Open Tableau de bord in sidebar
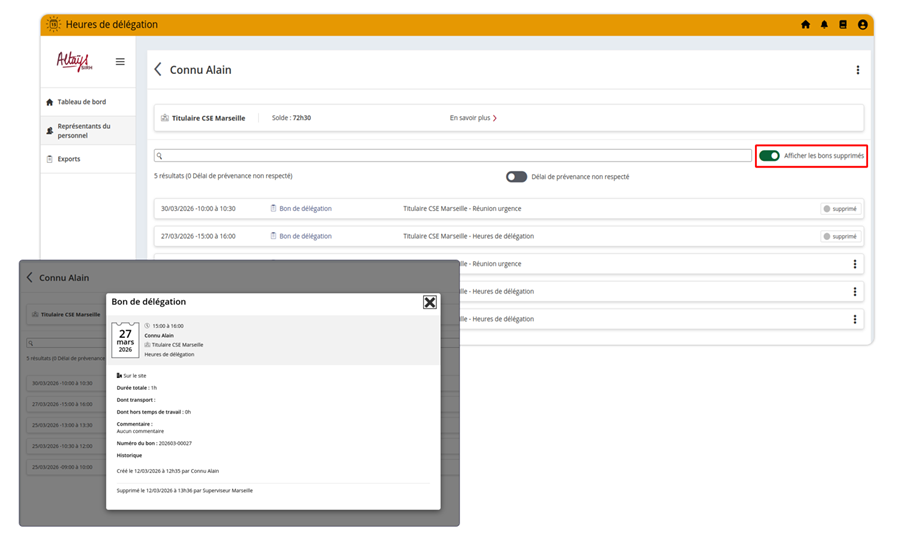This screenshot has height=538, width=900. [x=81, y=102]
